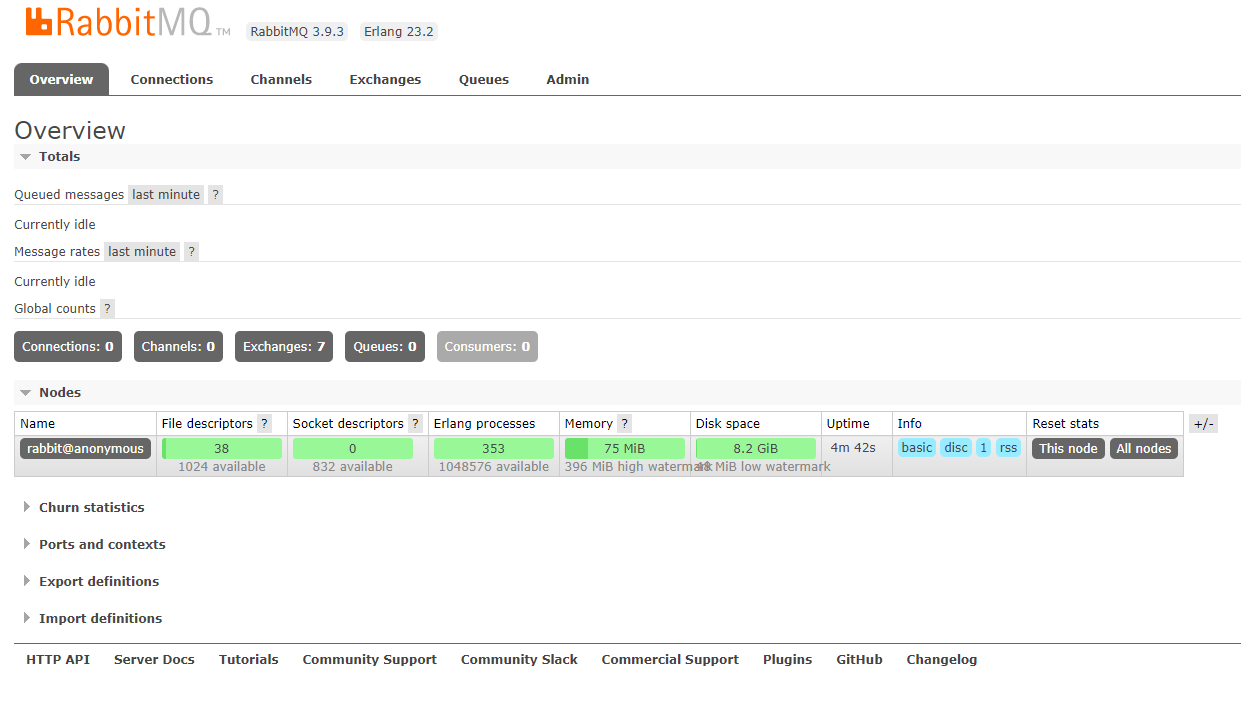Switch to the Admin tab

pyautogui.click(x=568, y=80)
